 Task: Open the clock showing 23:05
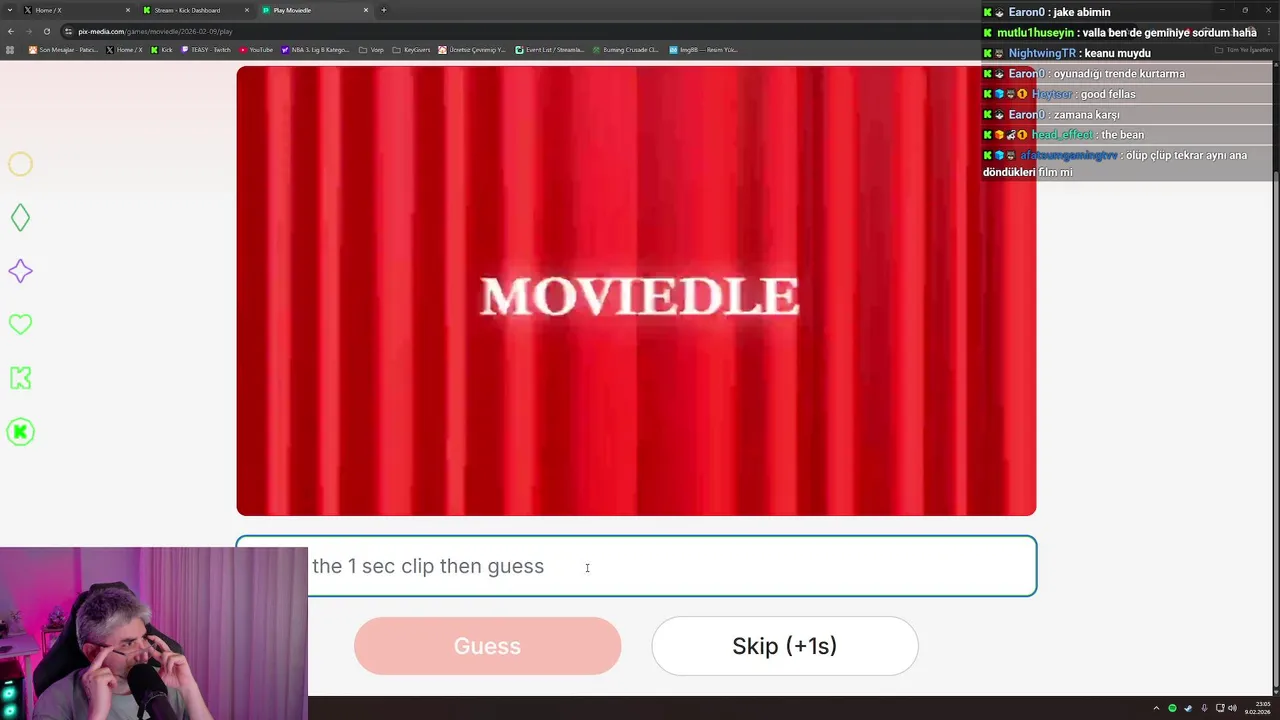(x=1256, y=708)
